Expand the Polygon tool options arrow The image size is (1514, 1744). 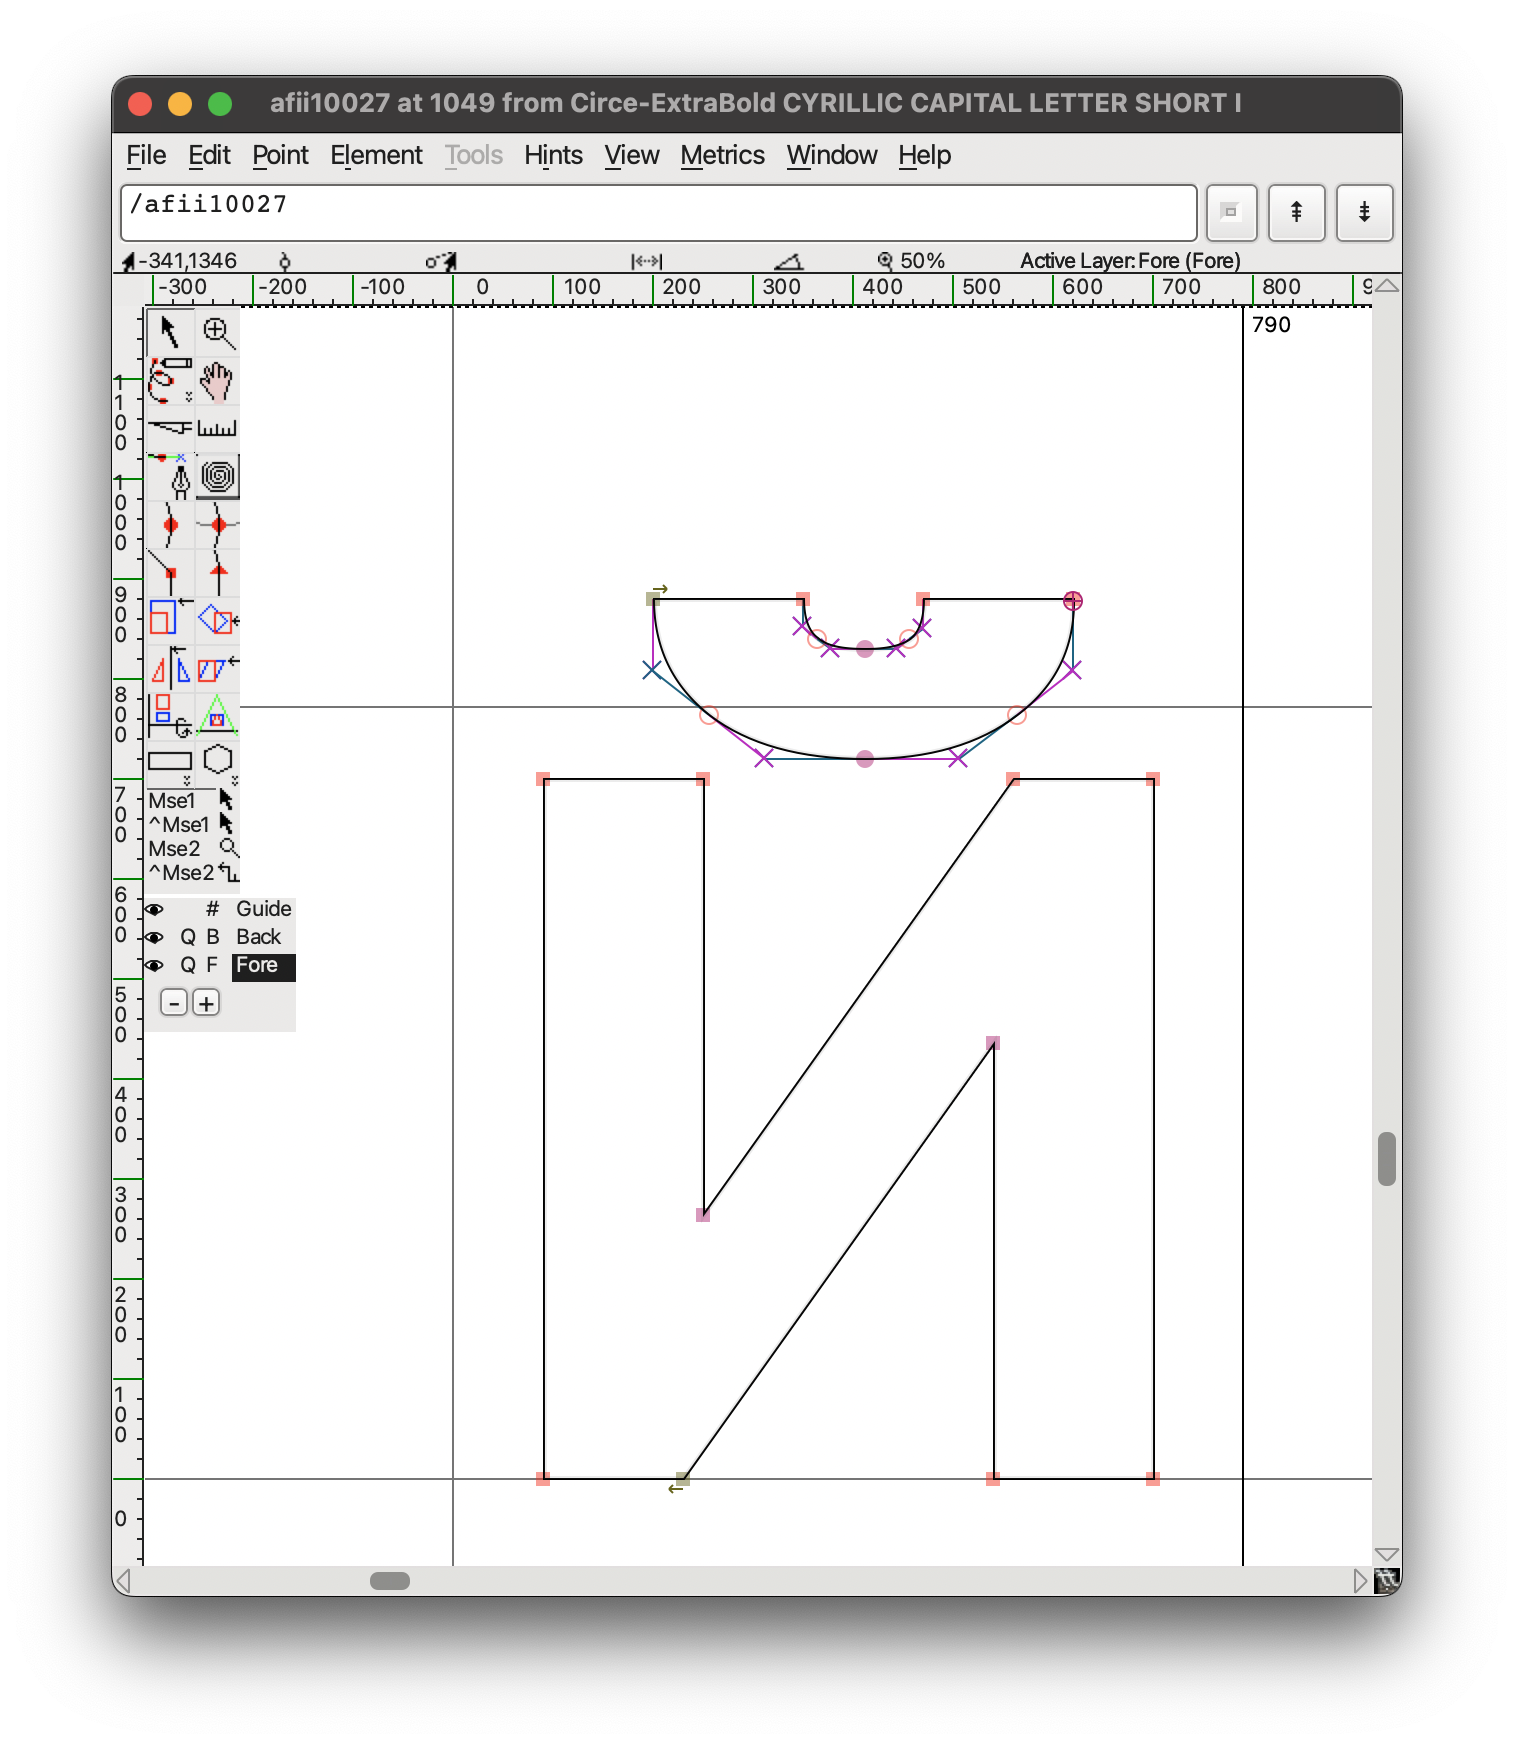click(x=235, y=781)
